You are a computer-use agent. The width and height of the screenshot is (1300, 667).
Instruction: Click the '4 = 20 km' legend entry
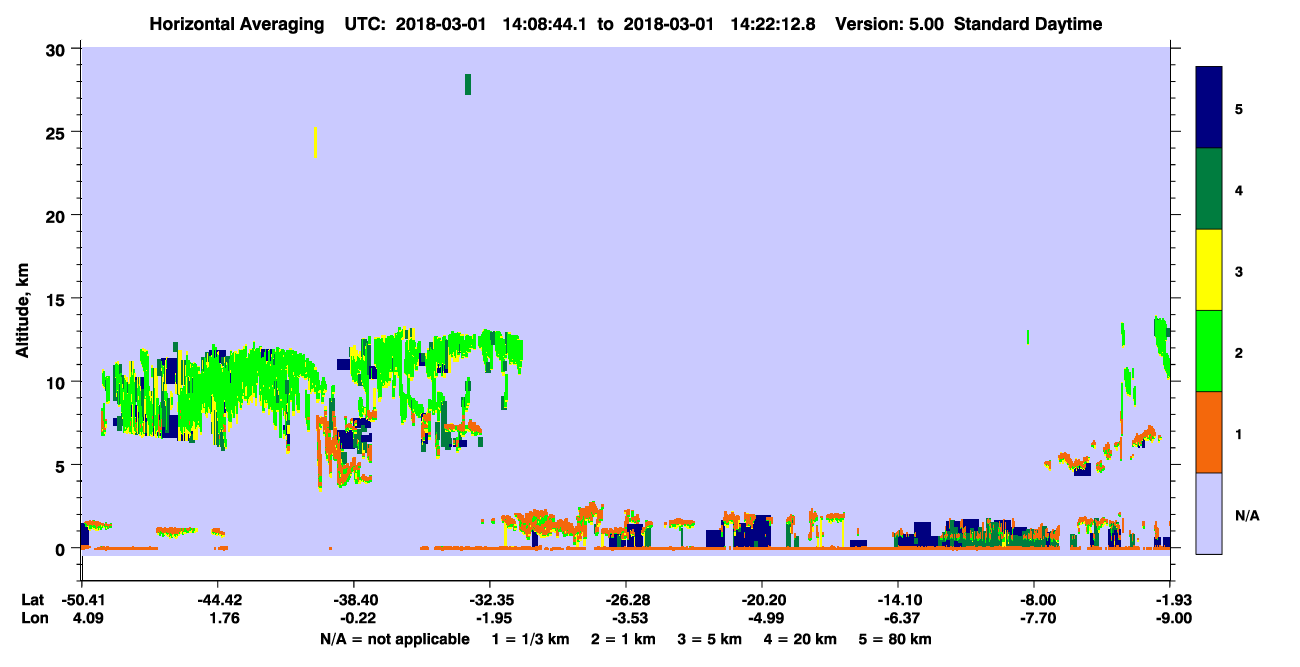tap(799, 639)
